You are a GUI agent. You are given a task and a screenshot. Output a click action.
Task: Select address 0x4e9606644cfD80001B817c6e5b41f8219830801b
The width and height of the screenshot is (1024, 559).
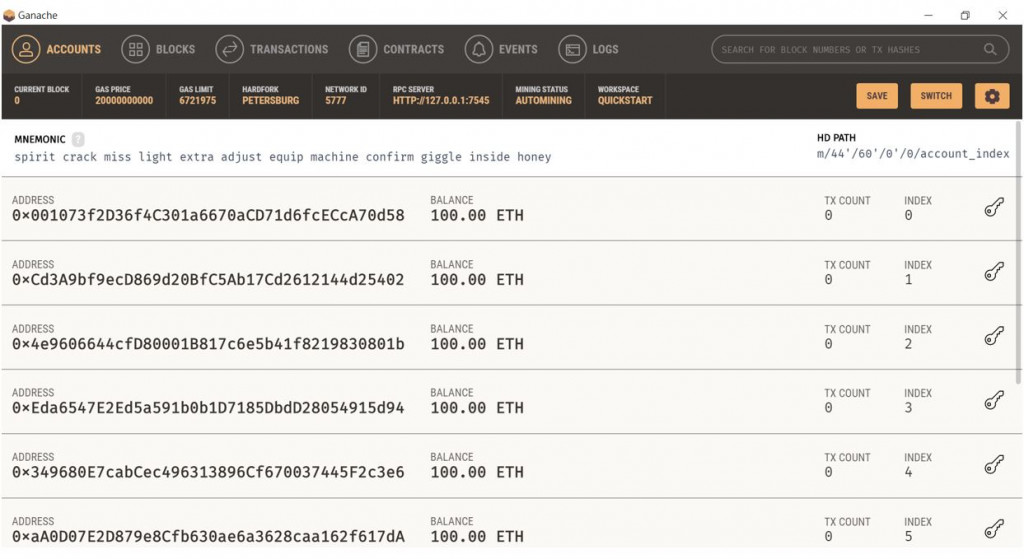pyautogui.click(x=208, y=344)
